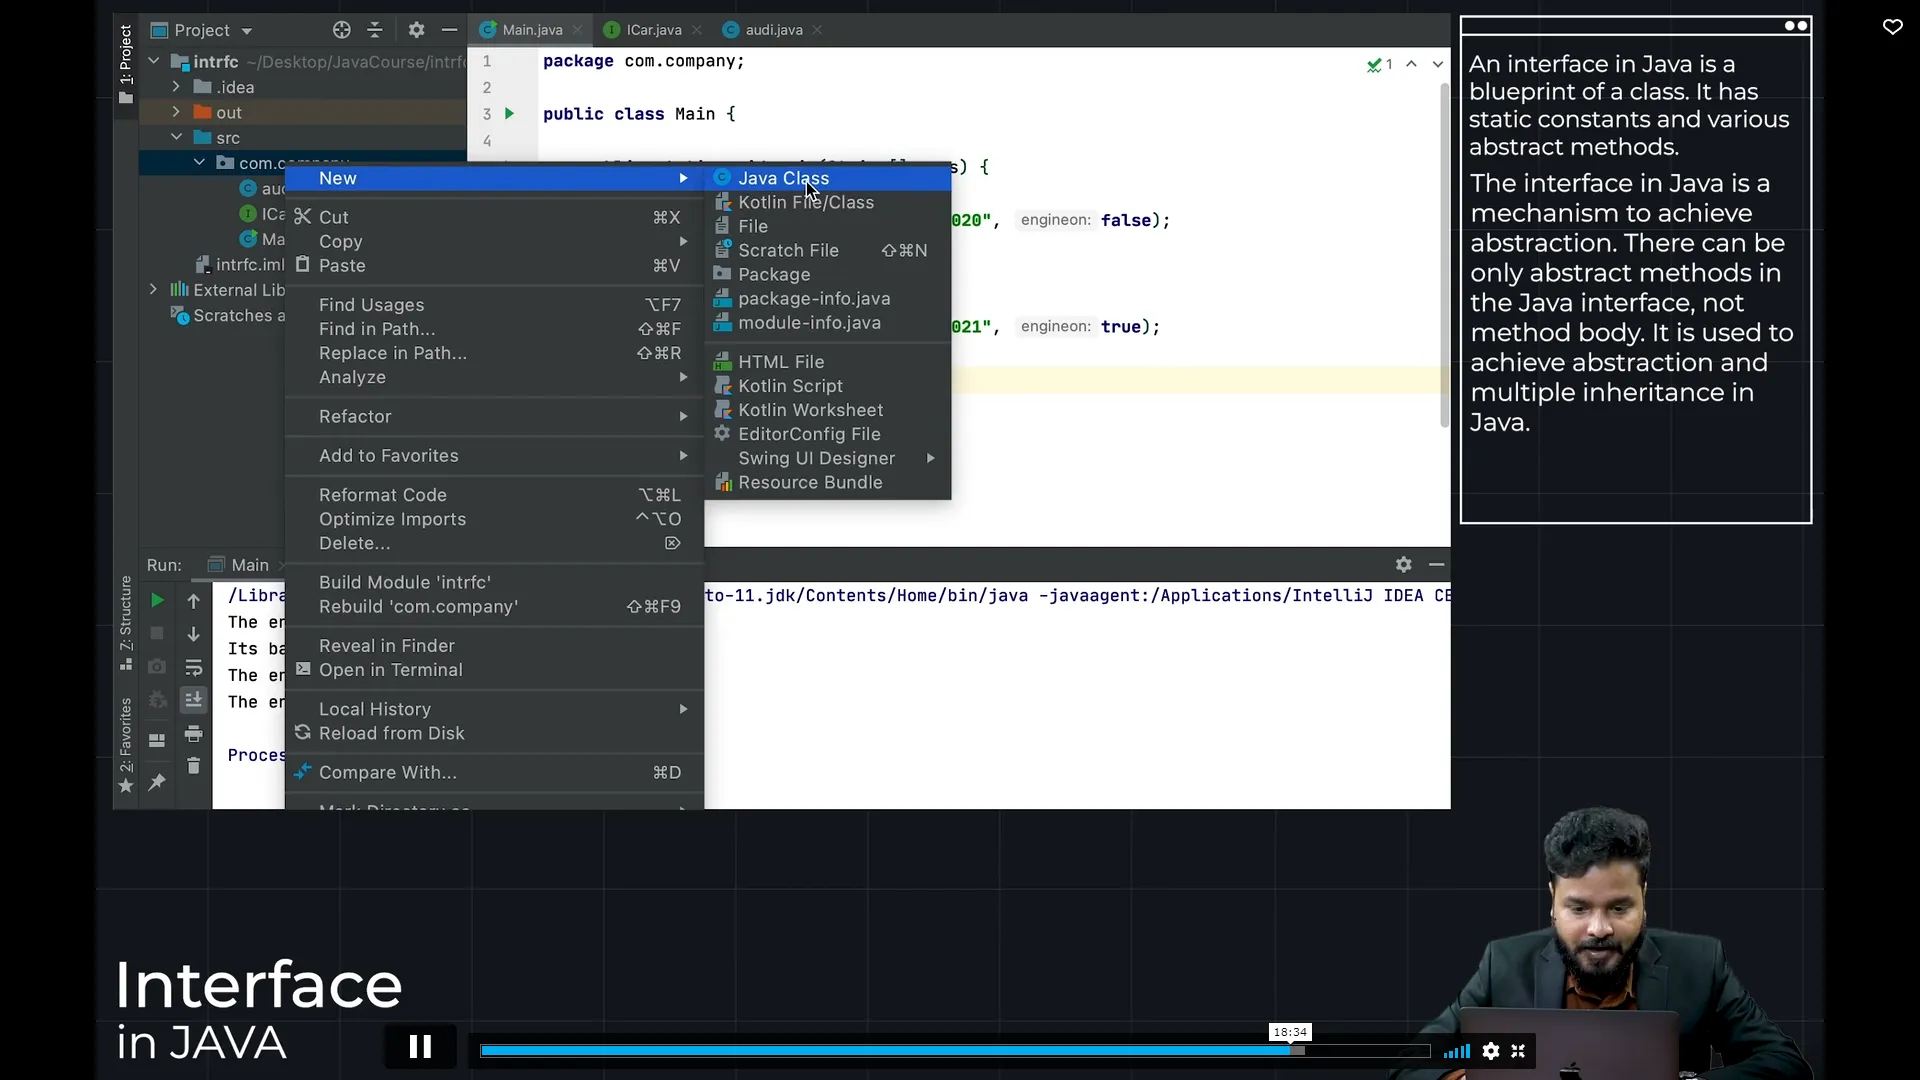The image size is (1920, 1080).
Task: Choose Reformat Code in context menu
Action: (x=383, y=495)
